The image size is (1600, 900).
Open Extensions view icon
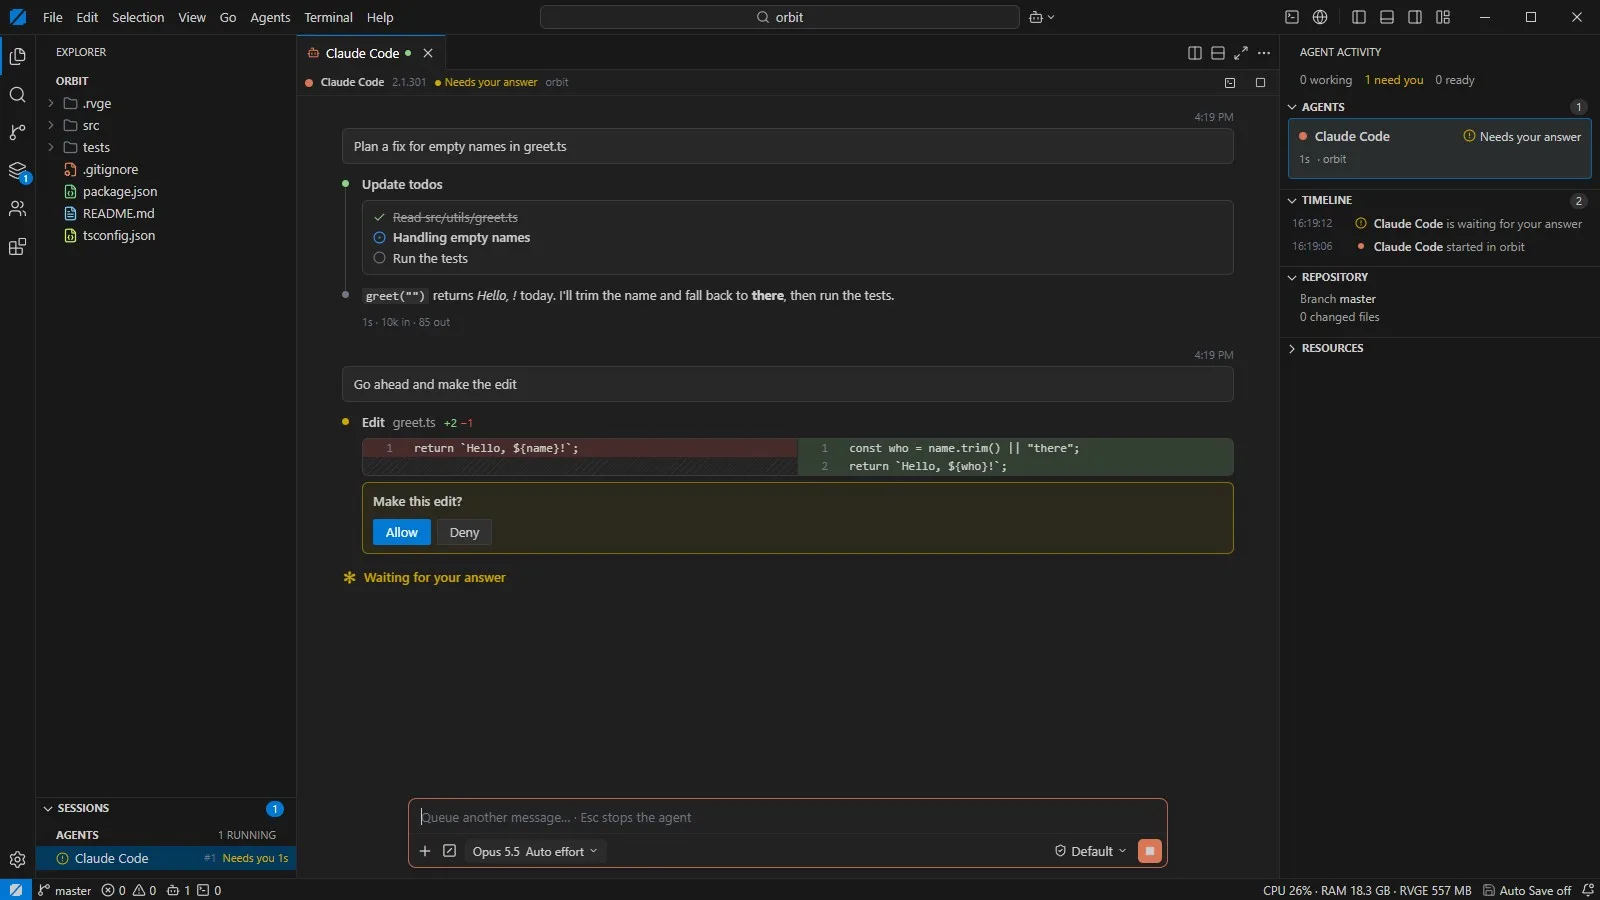[x=17, y=247]
